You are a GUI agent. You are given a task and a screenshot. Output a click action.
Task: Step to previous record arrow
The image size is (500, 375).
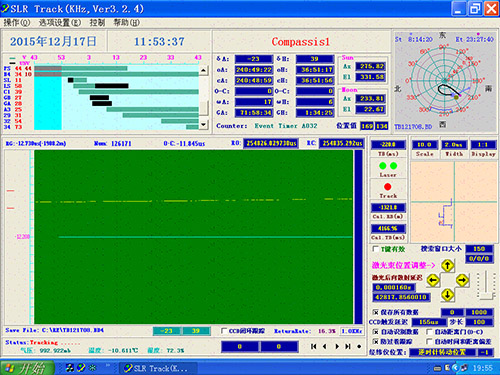pos(325,347)
